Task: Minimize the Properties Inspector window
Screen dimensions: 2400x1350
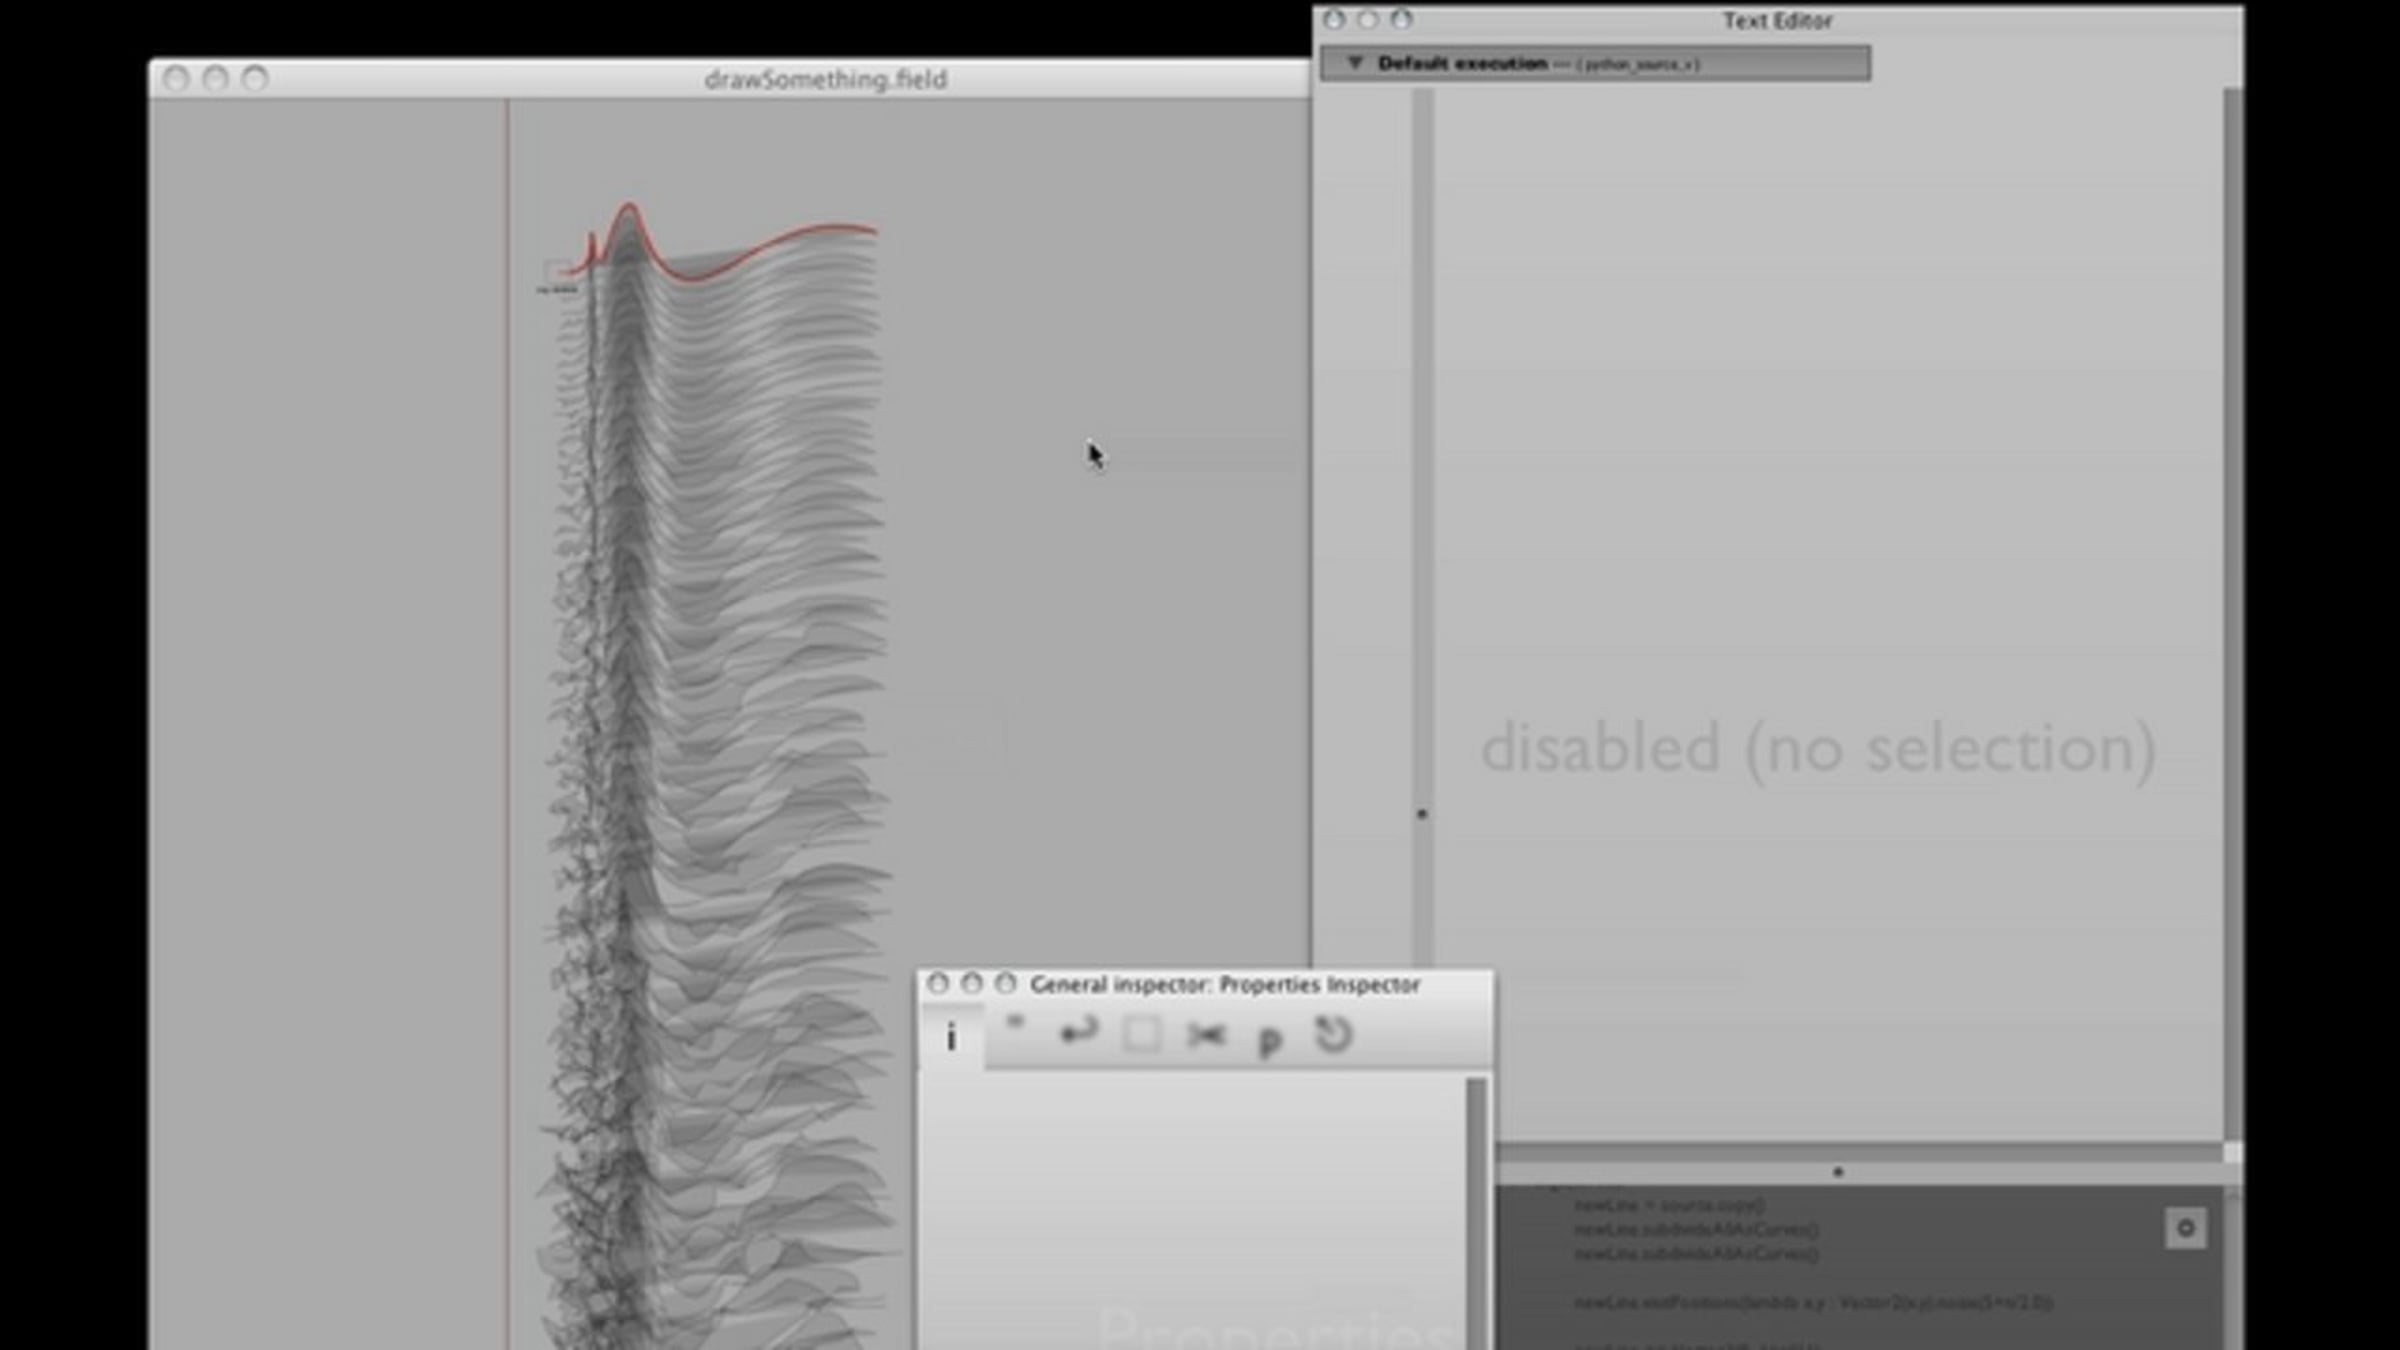Action: point(972,984)
